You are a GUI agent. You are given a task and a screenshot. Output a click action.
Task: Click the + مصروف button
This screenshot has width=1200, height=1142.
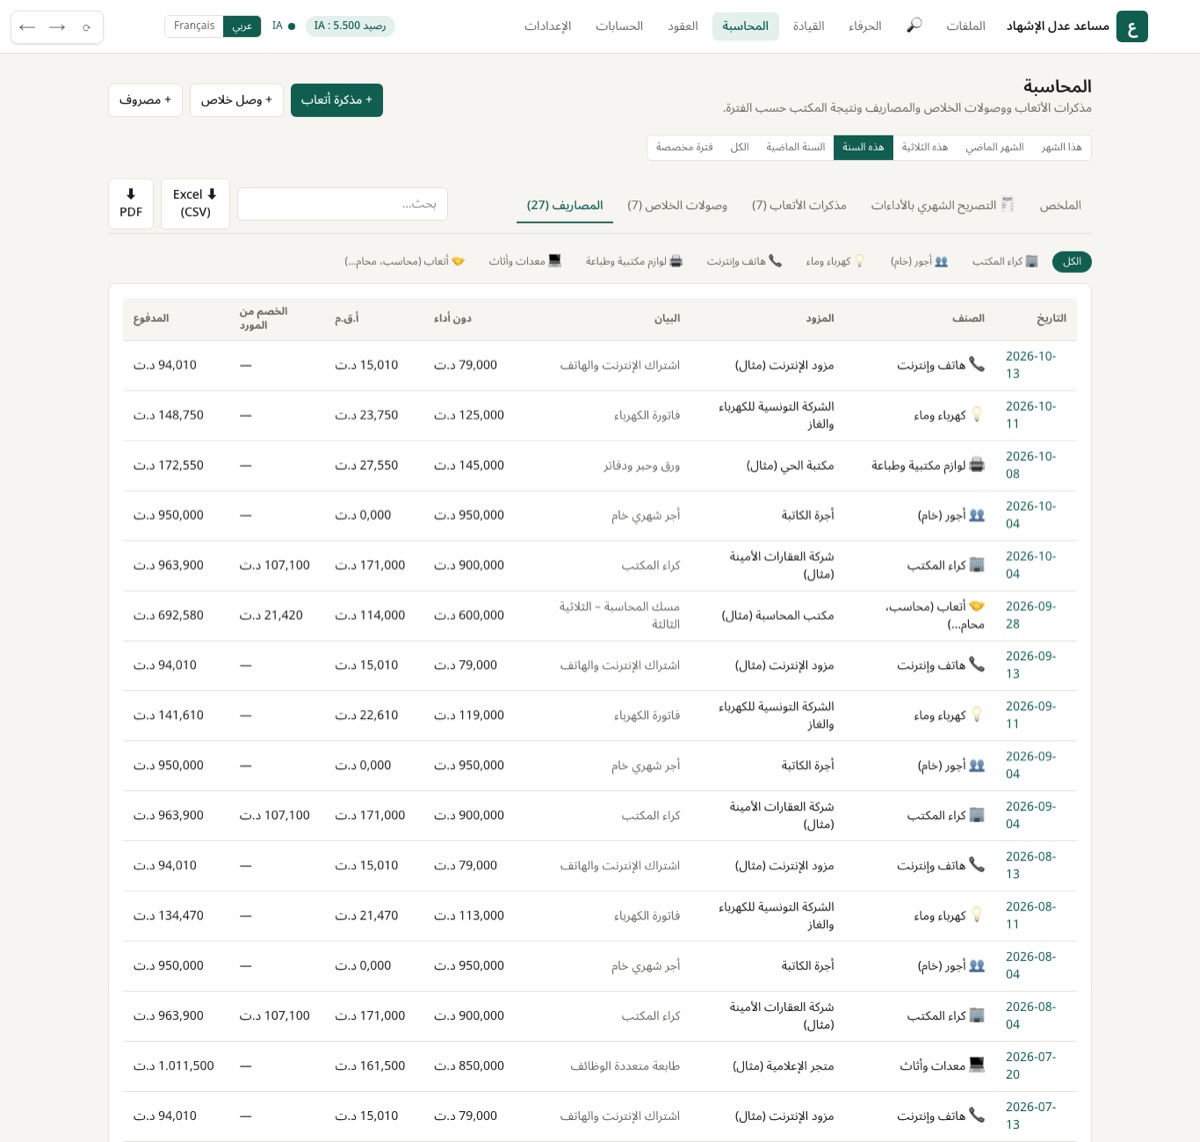145,100
